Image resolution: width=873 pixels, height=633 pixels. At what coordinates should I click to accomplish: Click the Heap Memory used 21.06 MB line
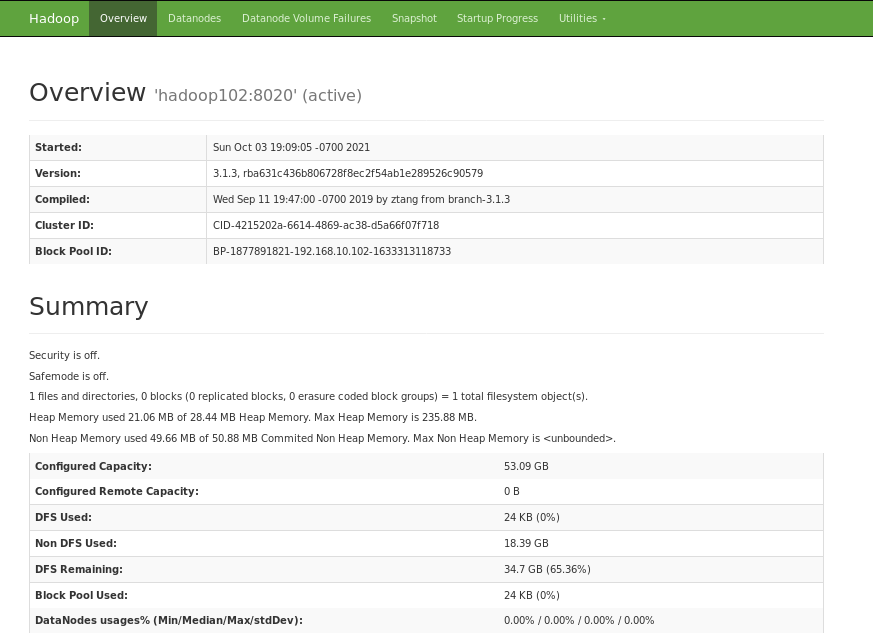point(253,418)
